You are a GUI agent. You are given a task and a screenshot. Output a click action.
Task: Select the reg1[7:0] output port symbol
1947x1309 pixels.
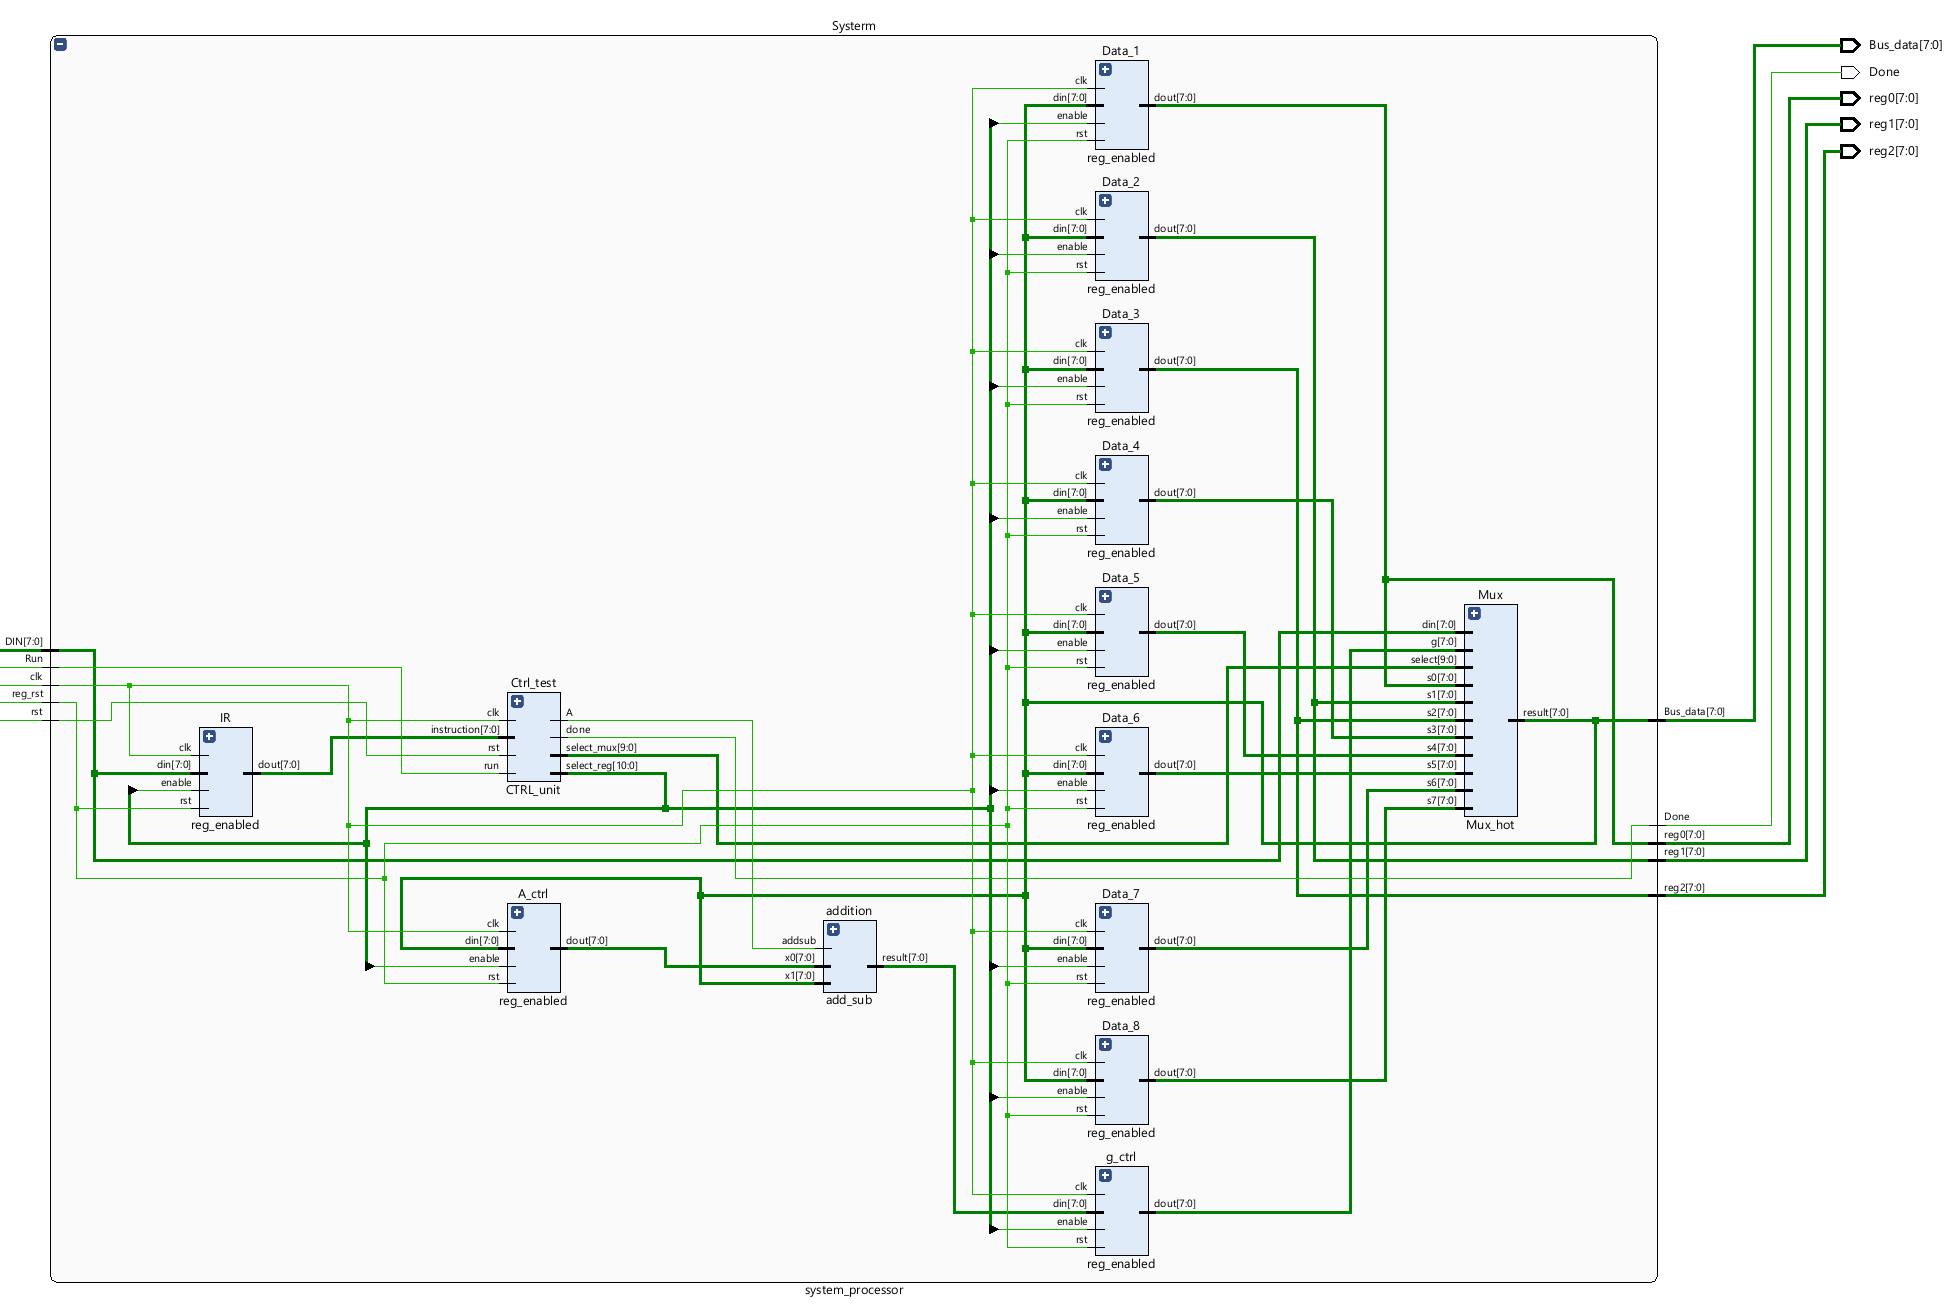[1850, 124]
